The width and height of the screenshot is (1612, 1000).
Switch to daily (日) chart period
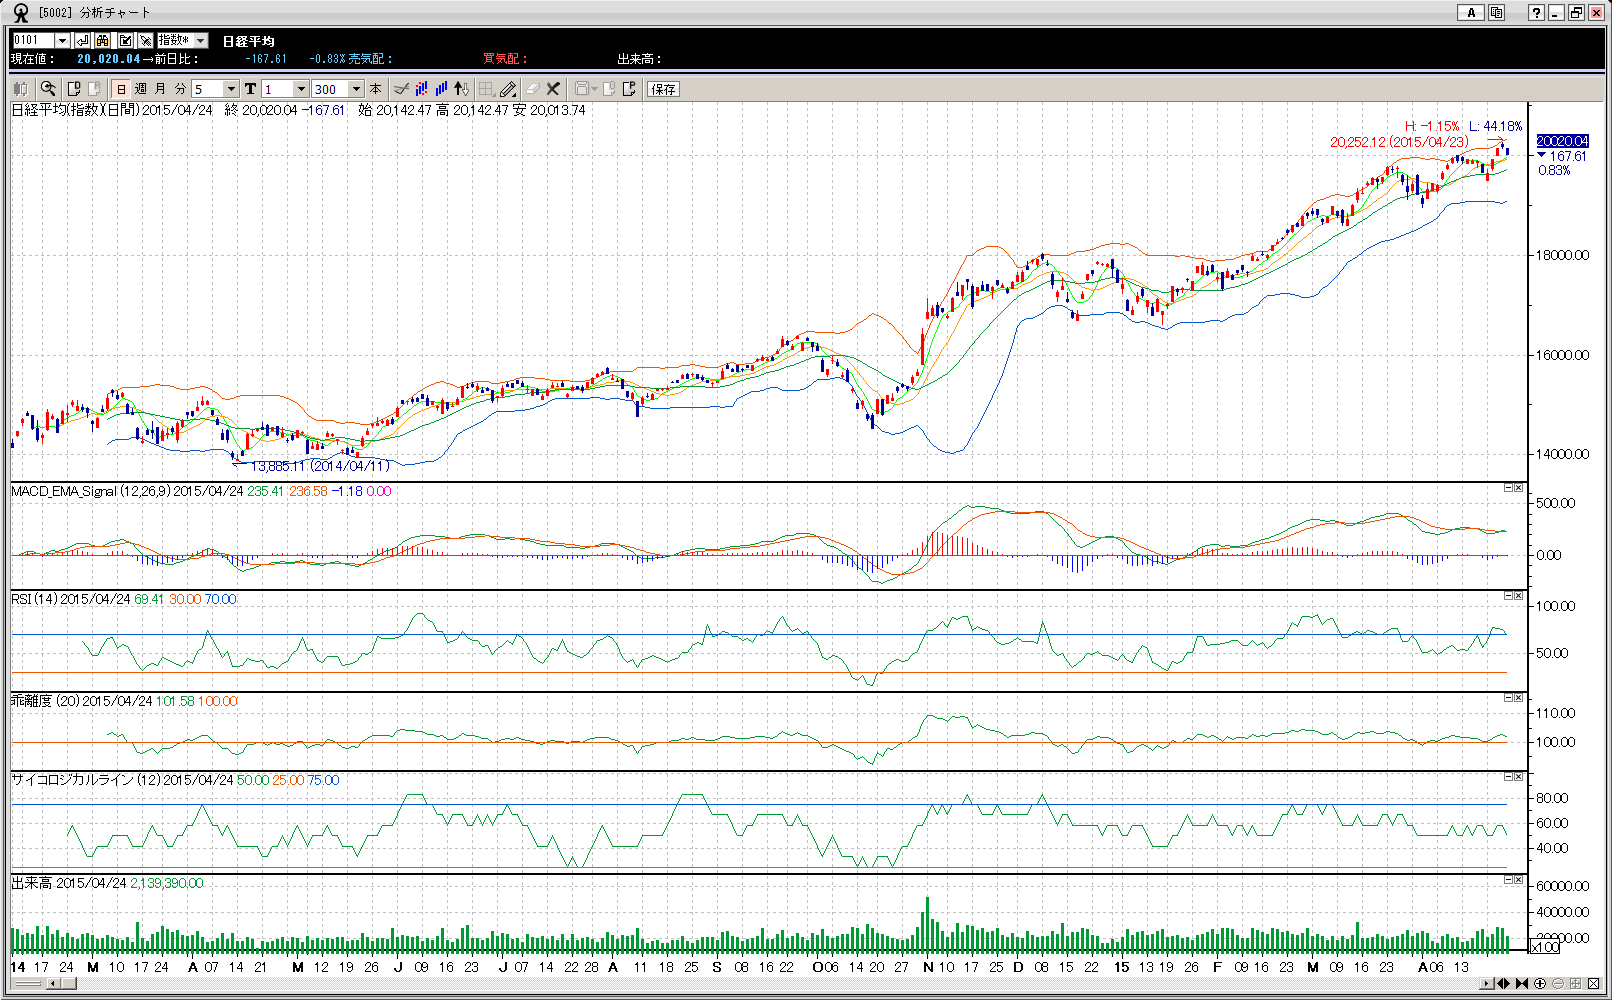coord(121,89)
